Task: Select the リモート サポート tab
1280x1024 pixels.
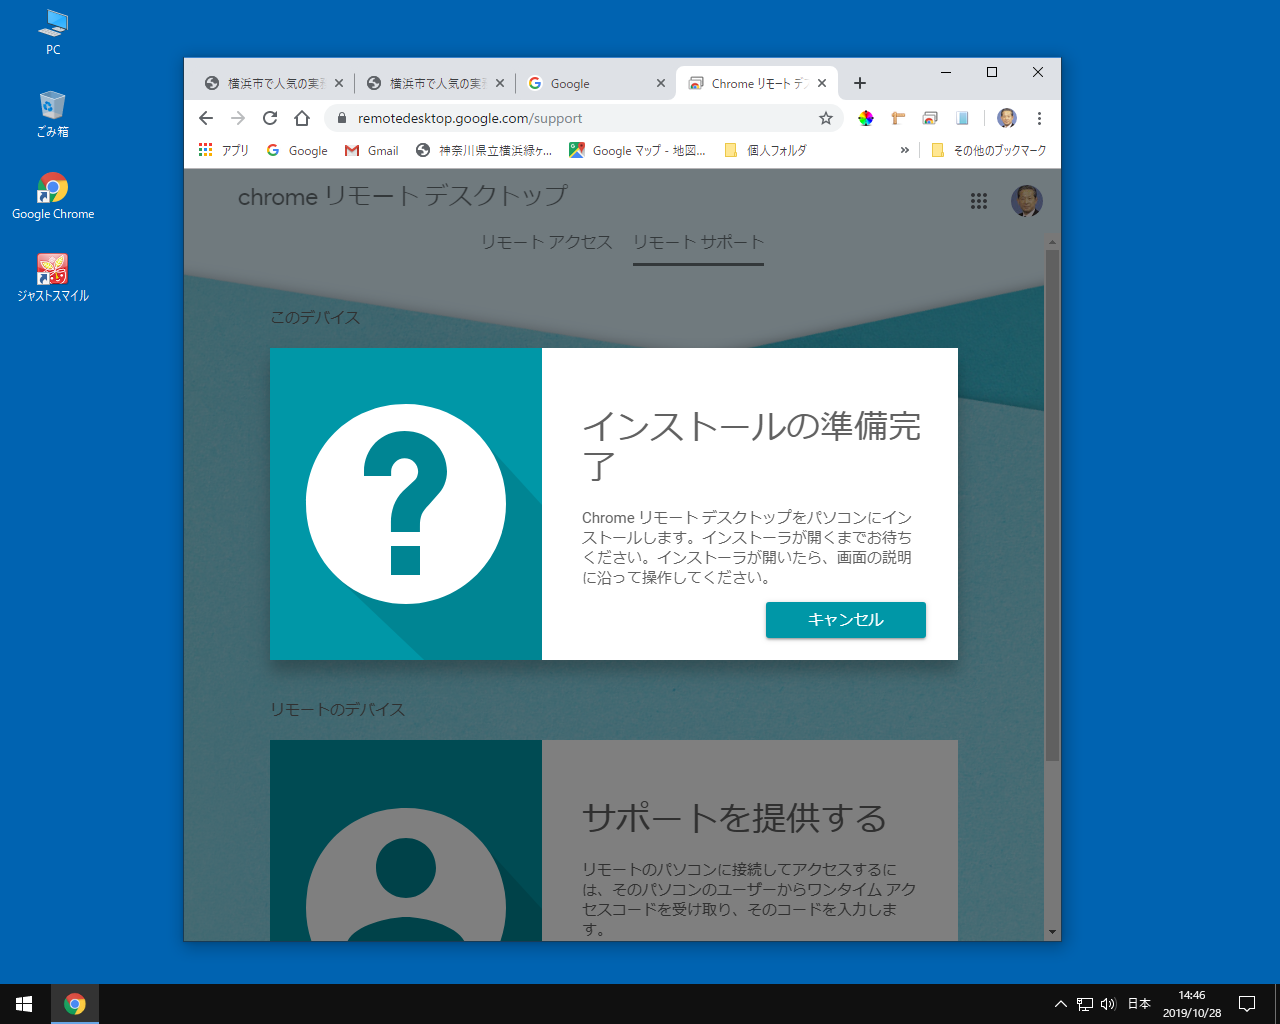Action: click(698, 242)
